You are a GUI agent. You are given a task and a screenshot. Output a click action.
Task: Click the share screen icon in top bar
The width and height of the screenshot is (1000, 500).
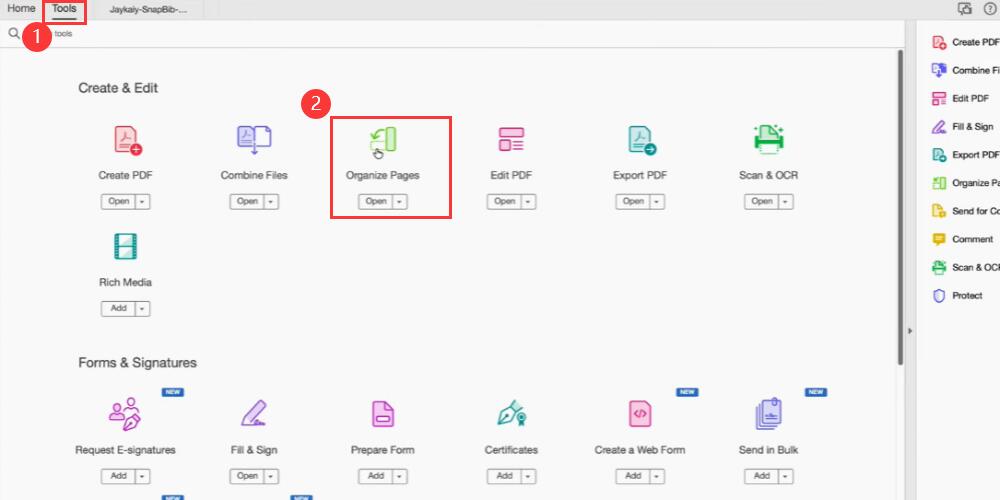point(965,8)
